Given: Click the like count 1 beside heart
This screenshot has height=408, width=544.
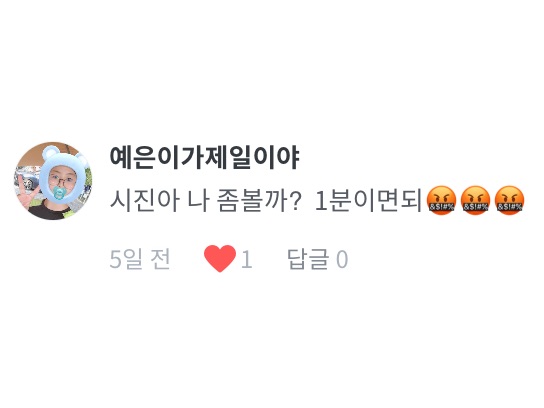Looking at the screenshot, I should (246, 259).
